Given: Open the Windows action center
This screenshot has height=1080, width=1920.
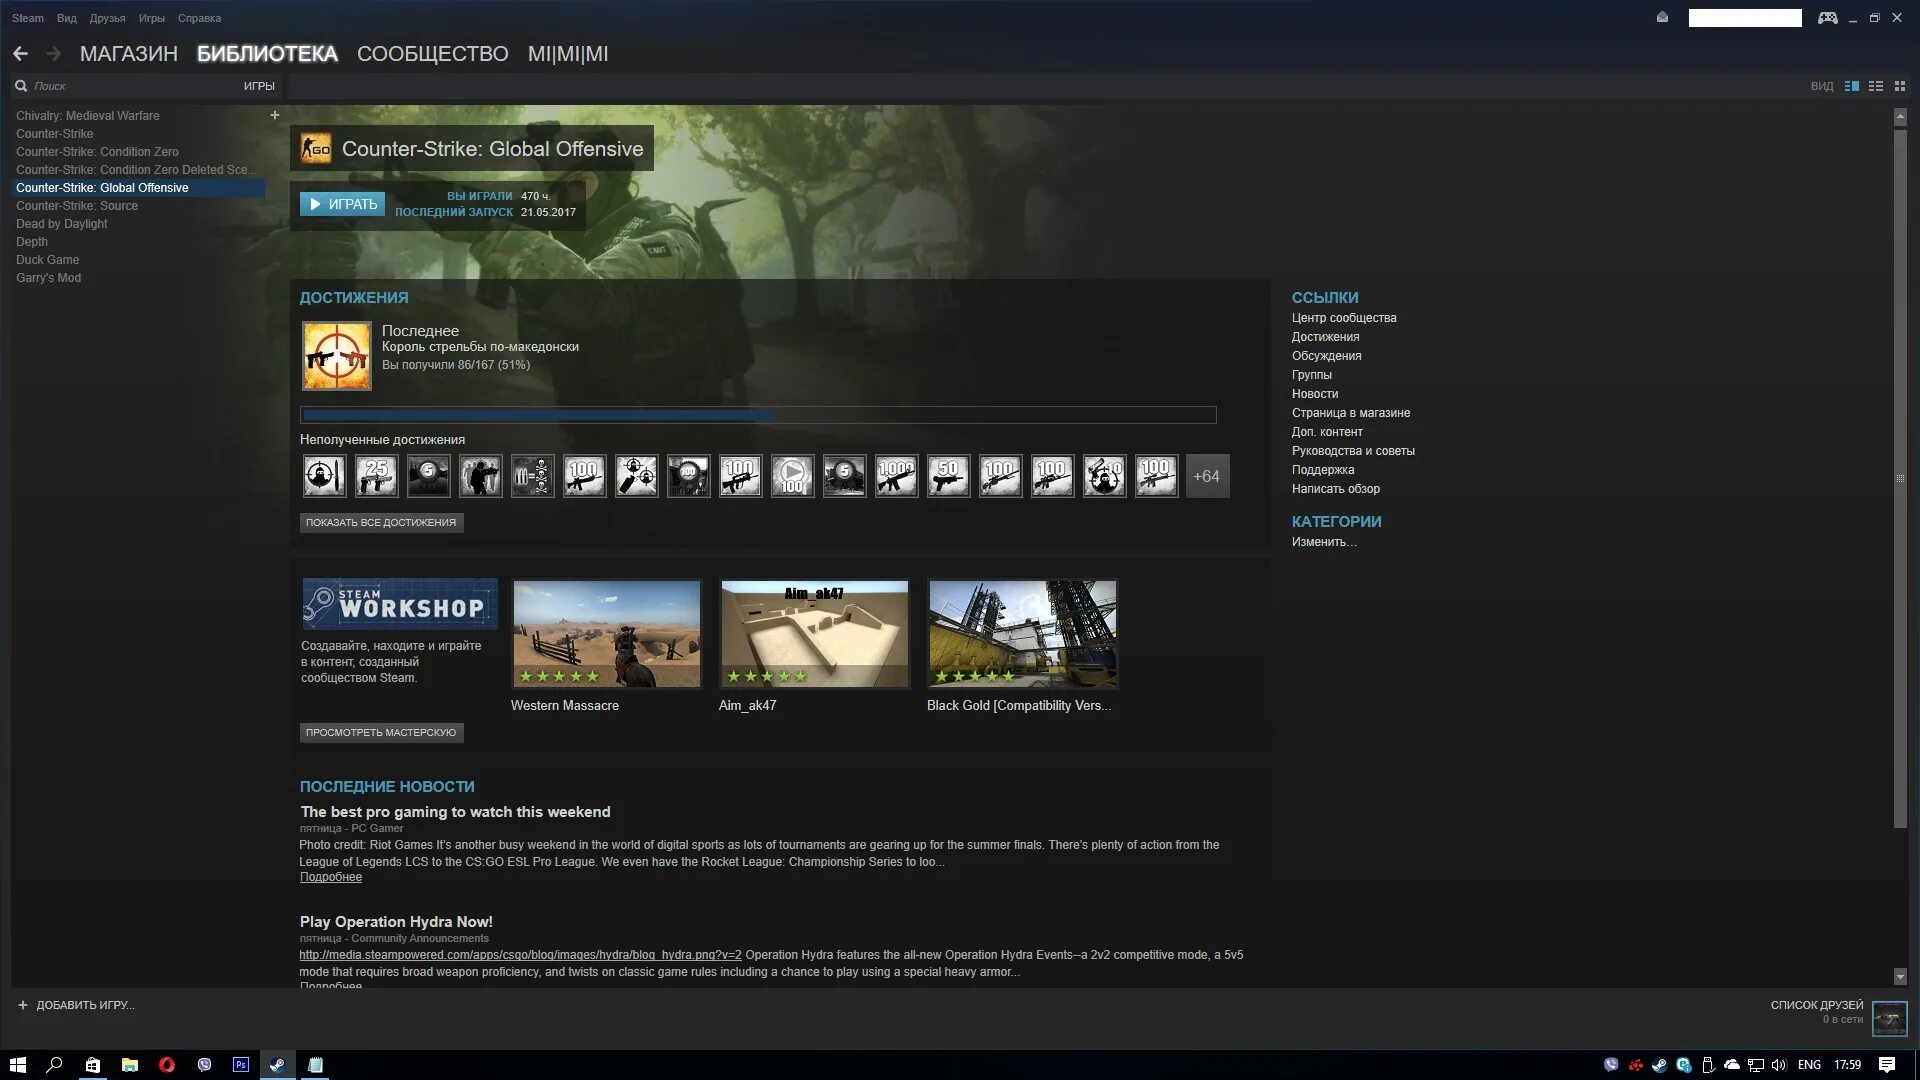Looking at the screenshot, I should pyautogui.click(x=1887, y=1065).
